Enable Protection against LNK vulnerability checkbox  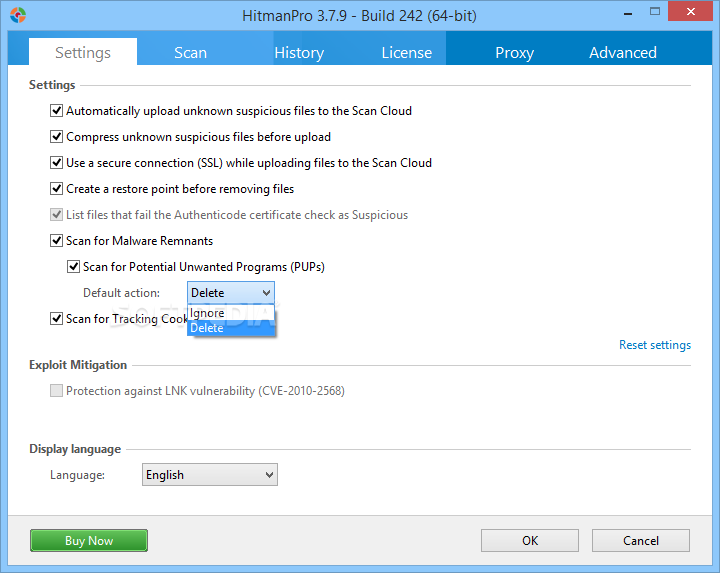[x=56, y=391]
